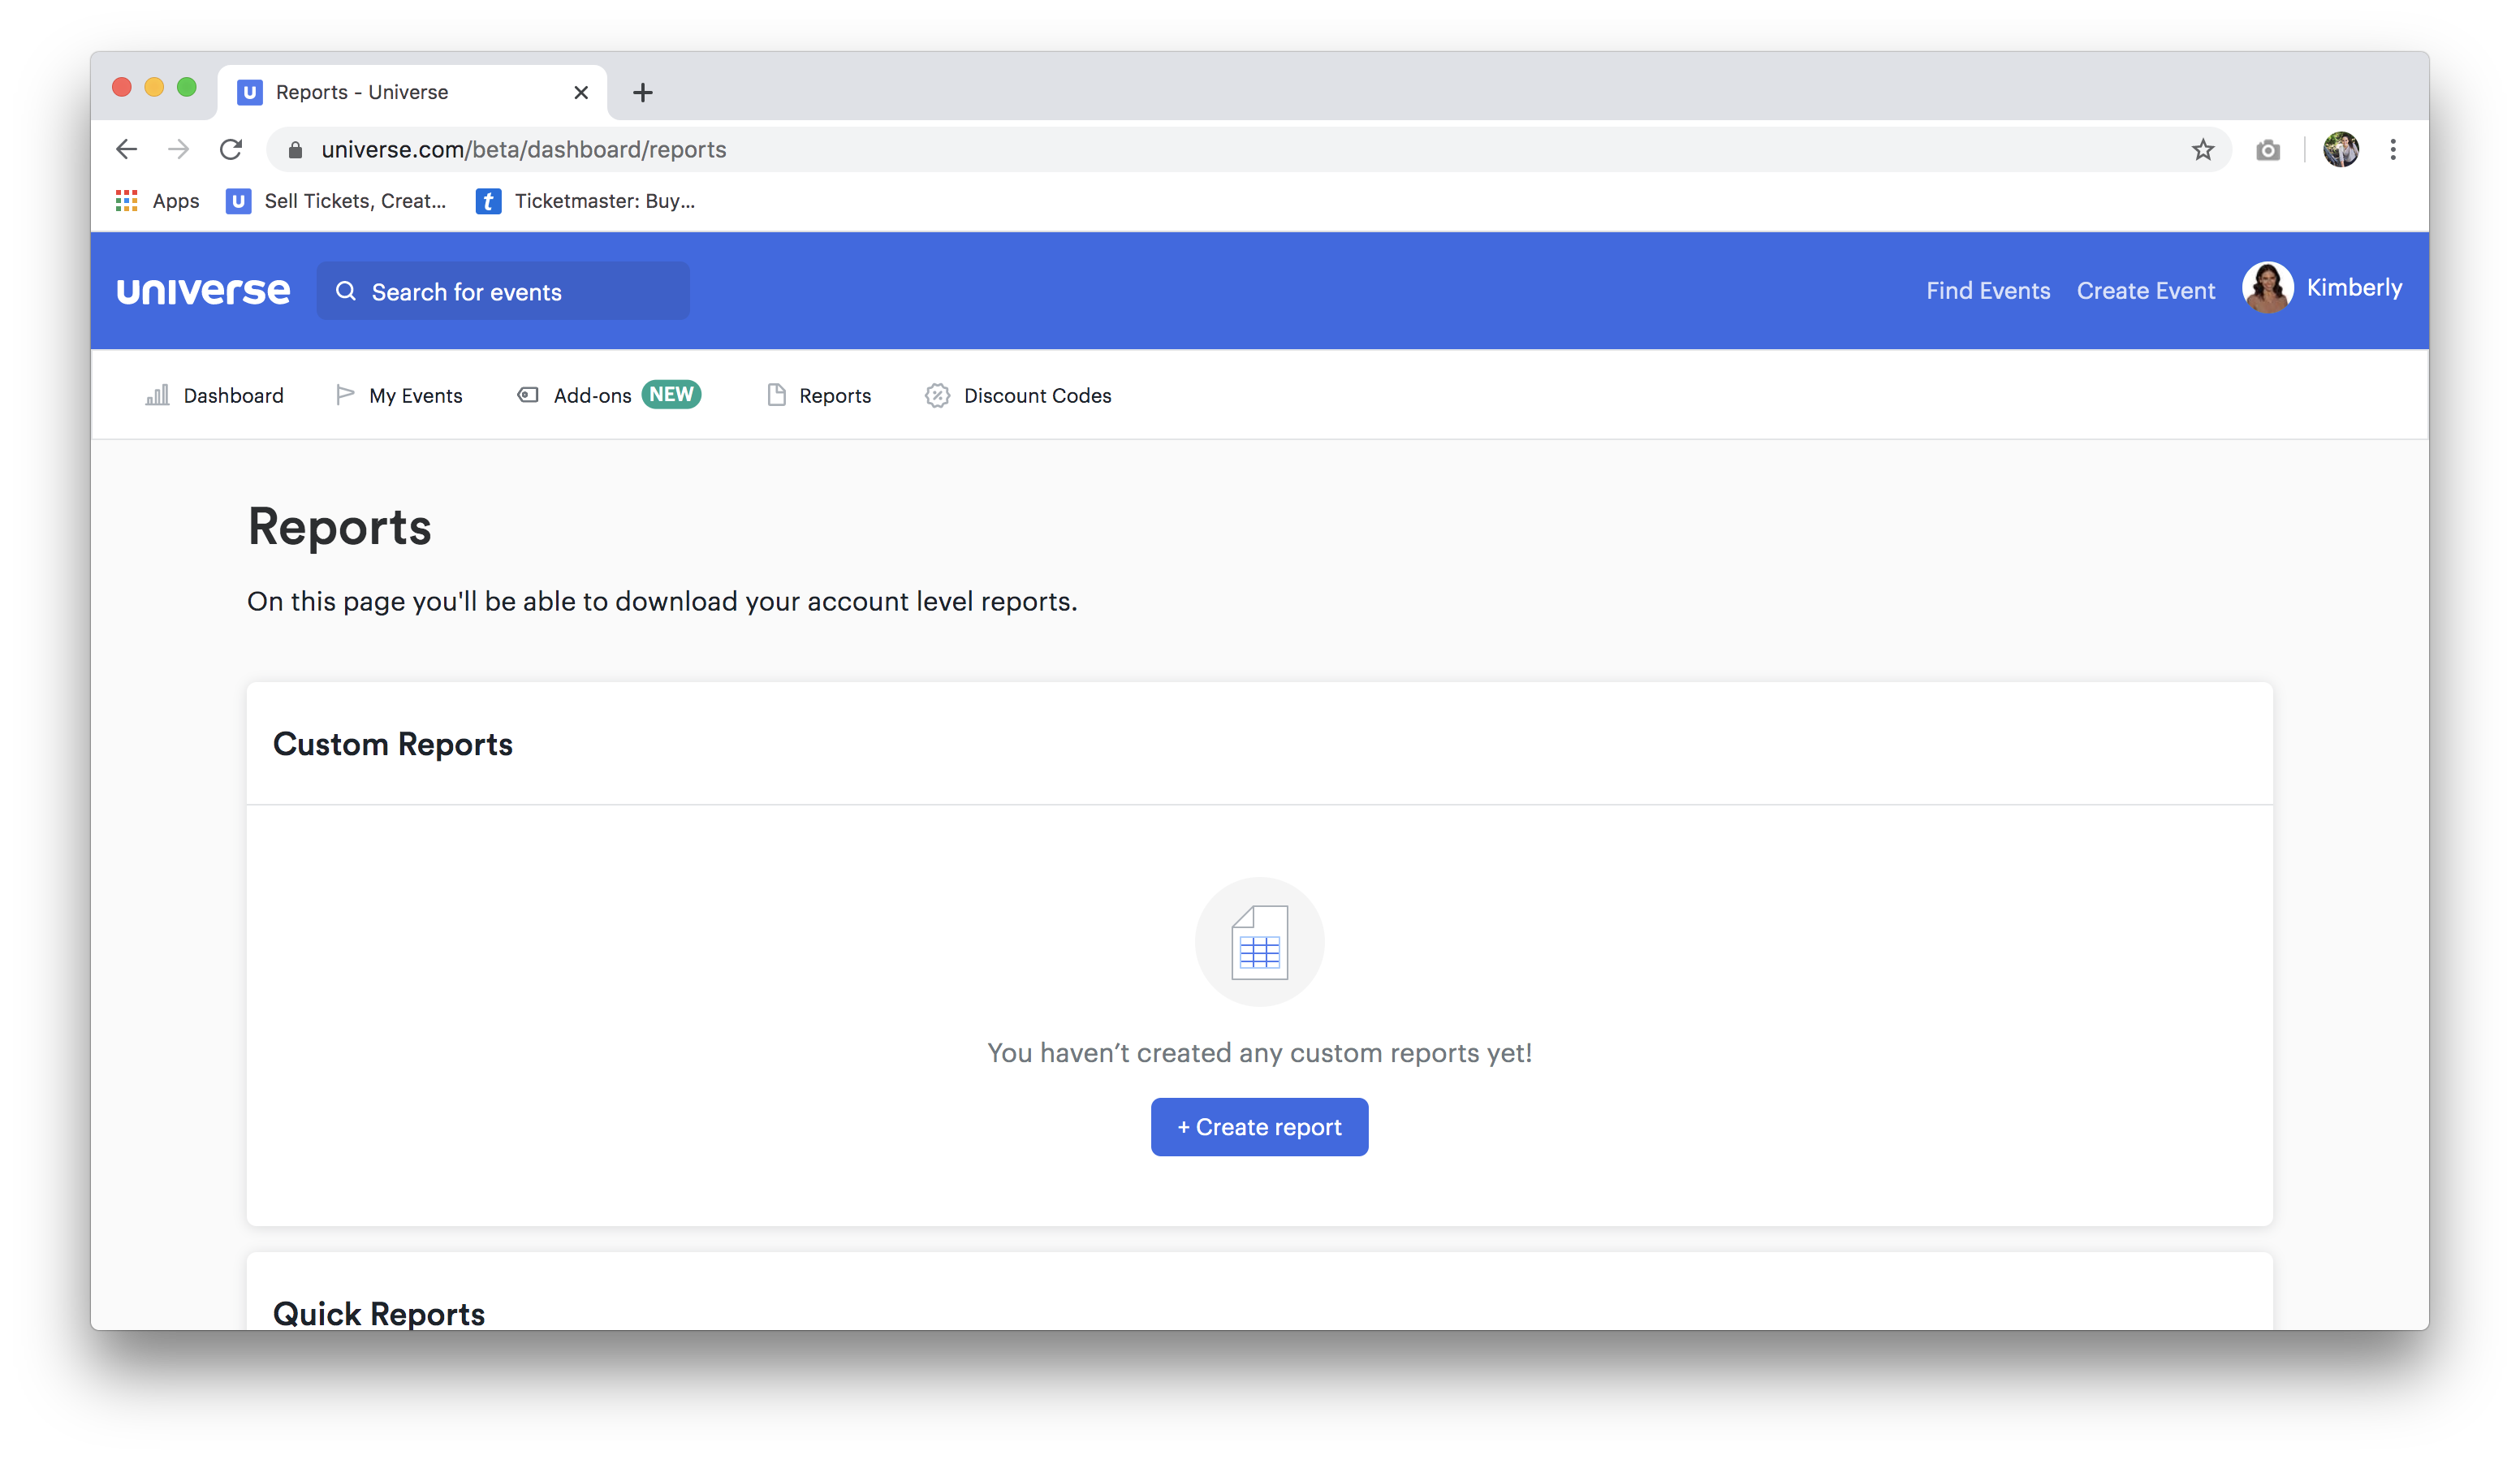This screenshot has width=2520, height=1460.
Task: Click the browser forward arrow
Action: tap(178, 149)
